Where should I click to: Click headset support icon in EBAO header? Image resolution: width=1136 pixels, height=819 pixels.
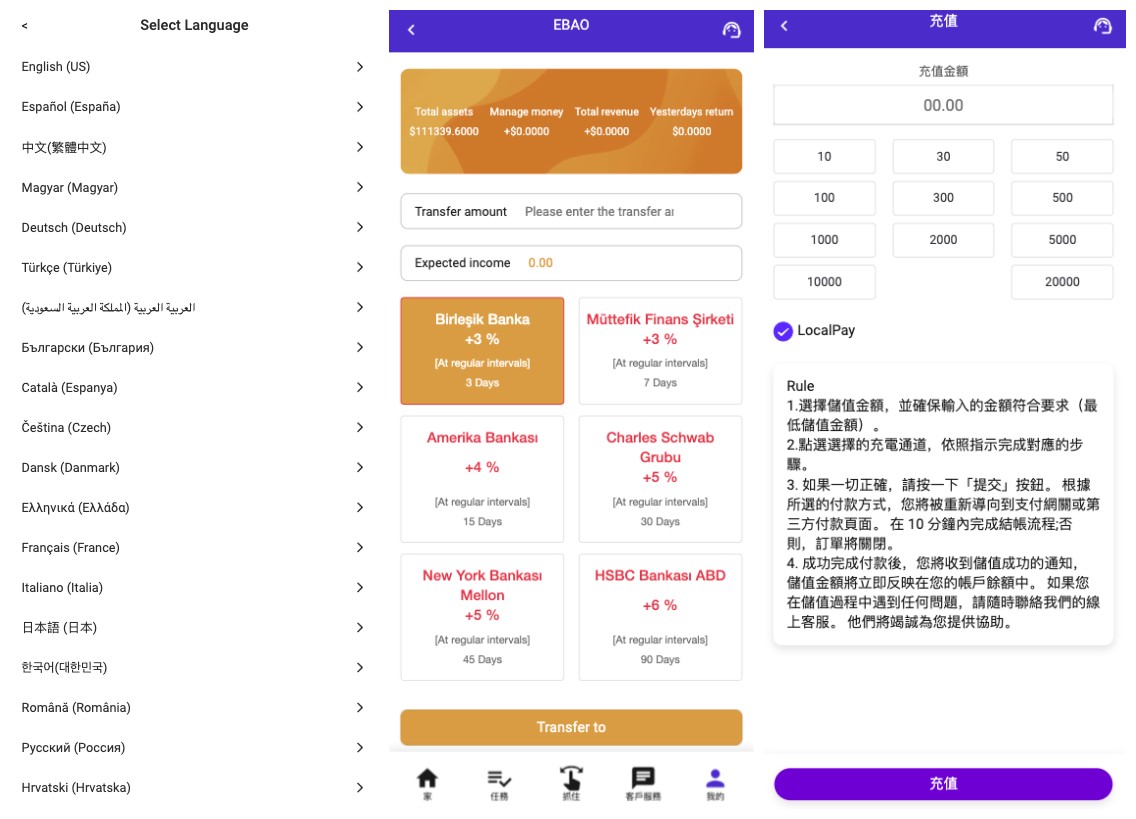pyautogui.click(x=732, y=30)
